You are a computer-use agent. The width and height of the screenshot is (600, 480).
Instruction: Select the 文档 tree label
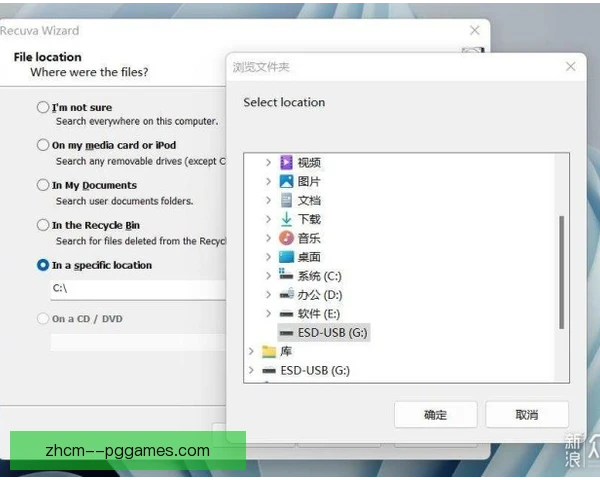309,200
